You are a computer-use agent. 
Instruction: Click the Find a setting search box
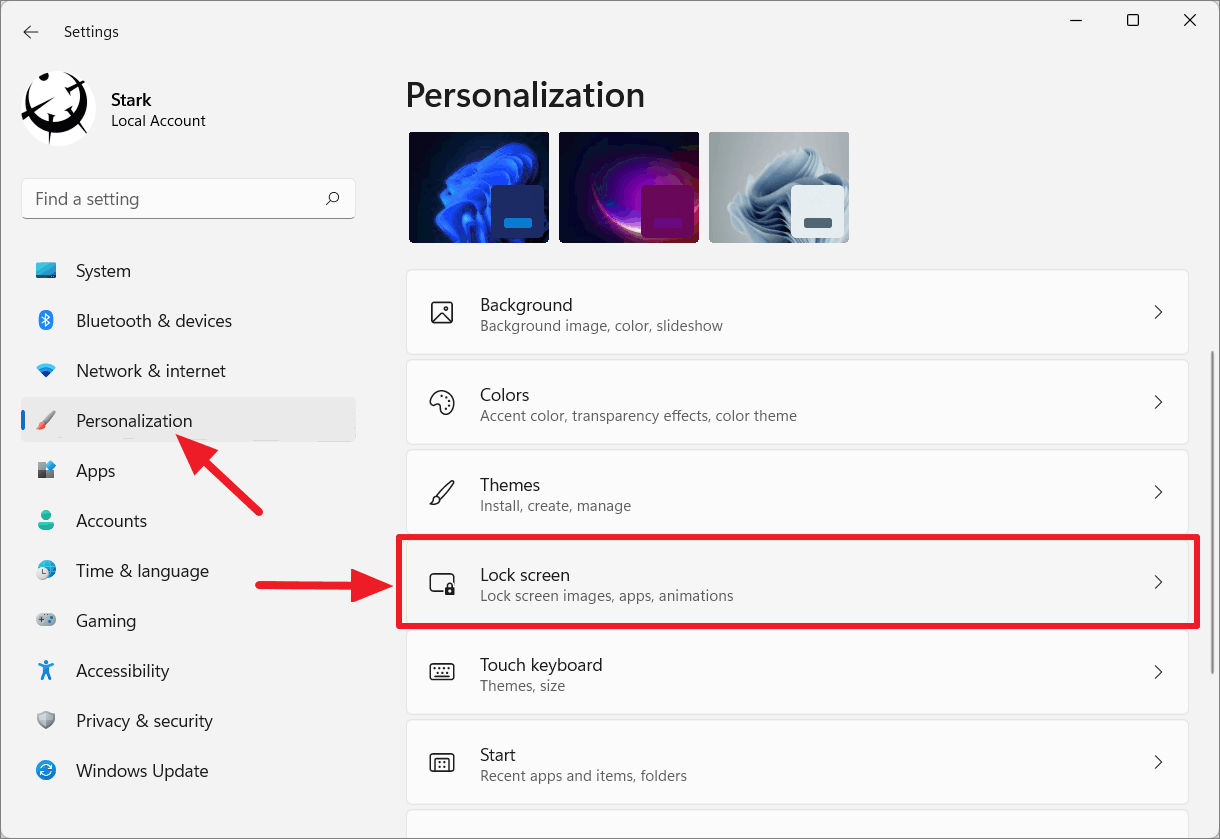(x=188, y=199)
